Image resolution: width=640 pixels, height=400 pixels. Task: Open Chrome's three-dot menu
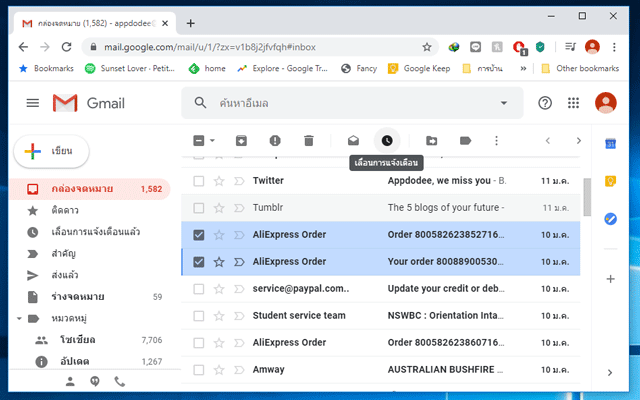[614, 47]
